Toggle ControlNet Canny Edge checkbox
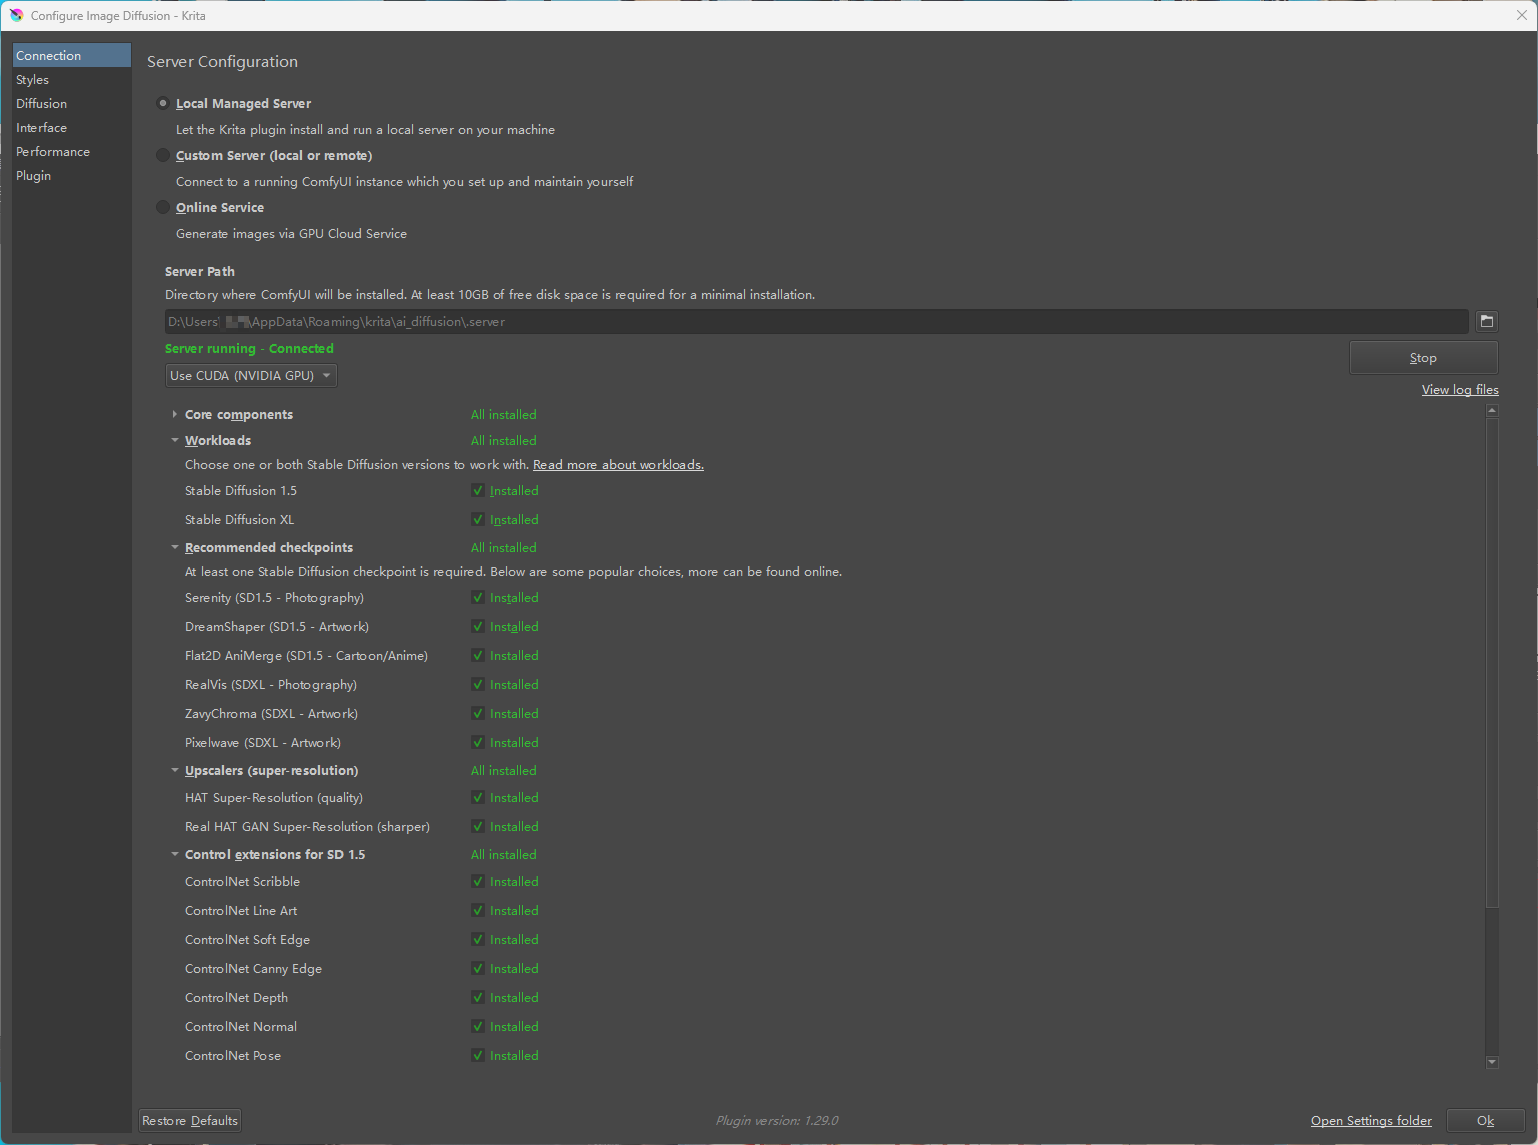The image size is (1538, 1145). 478,969
